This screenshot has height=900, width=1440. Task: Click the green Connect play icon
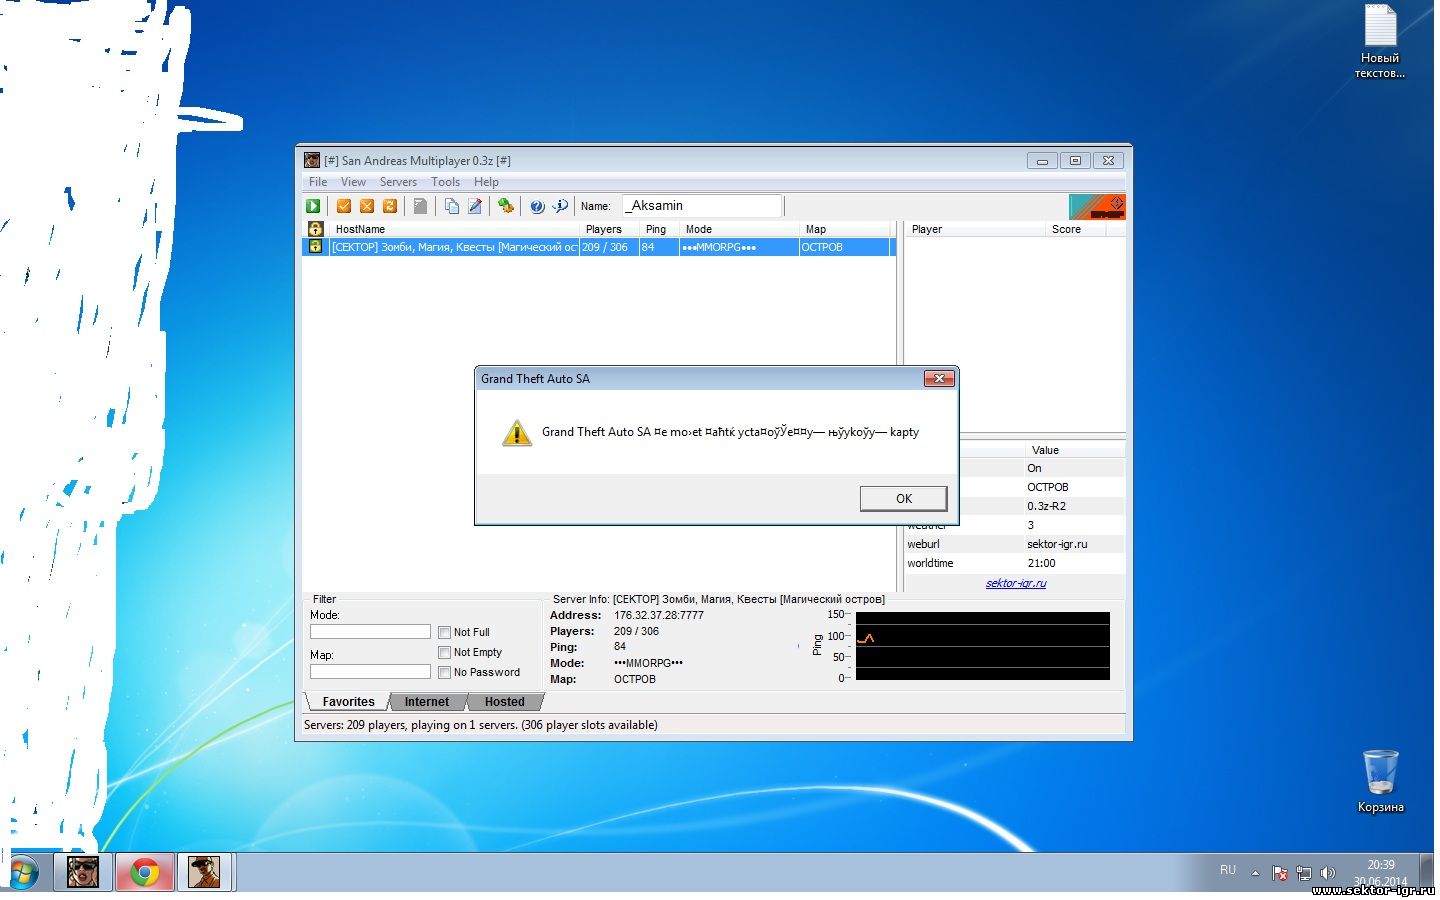(313, 206)
